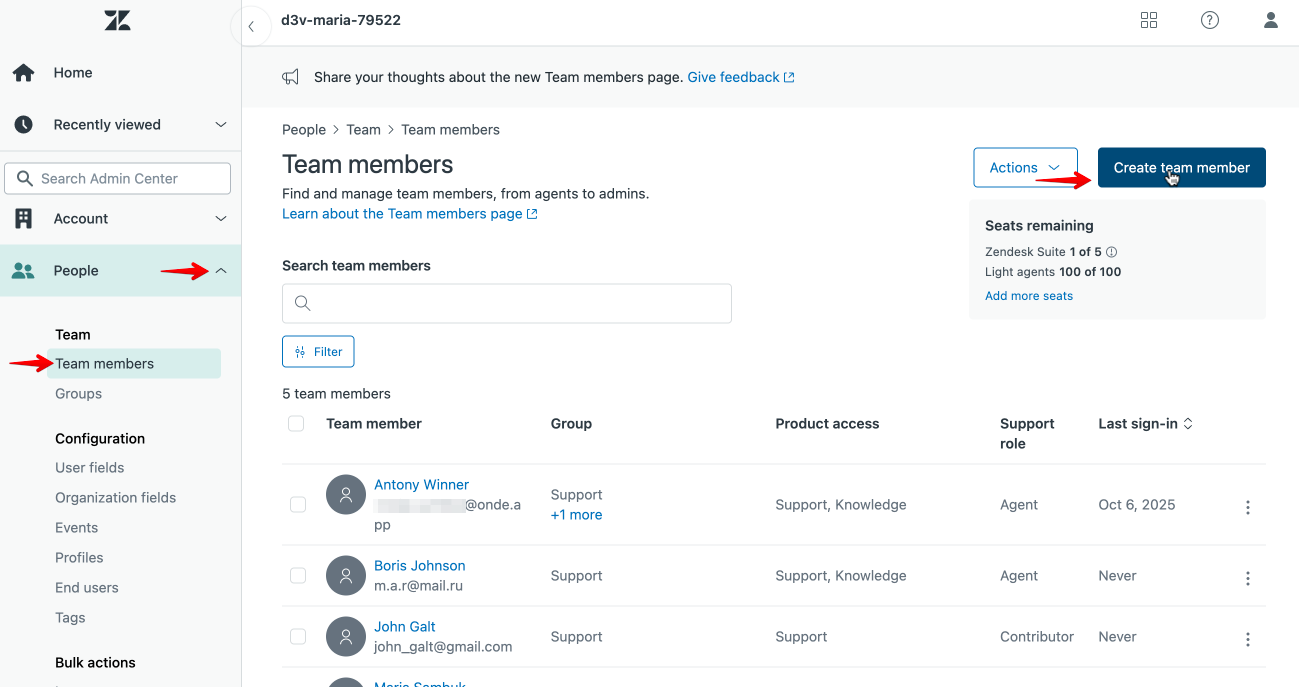
Task: Follow the Add more seats link
Action: 1029,296
